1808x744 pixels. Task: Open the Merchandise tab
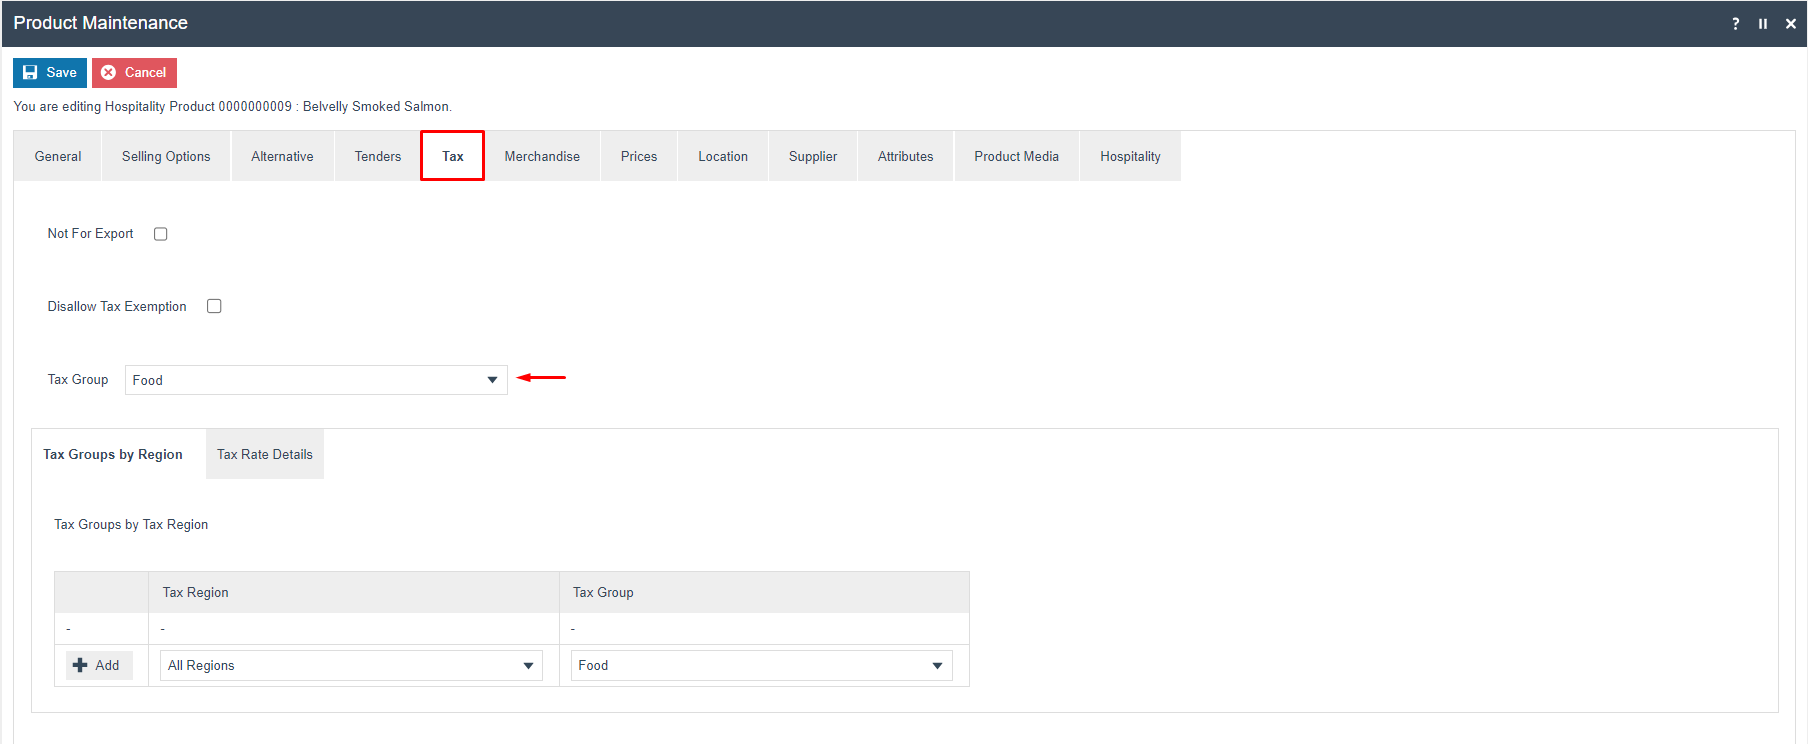coord(542,156)
